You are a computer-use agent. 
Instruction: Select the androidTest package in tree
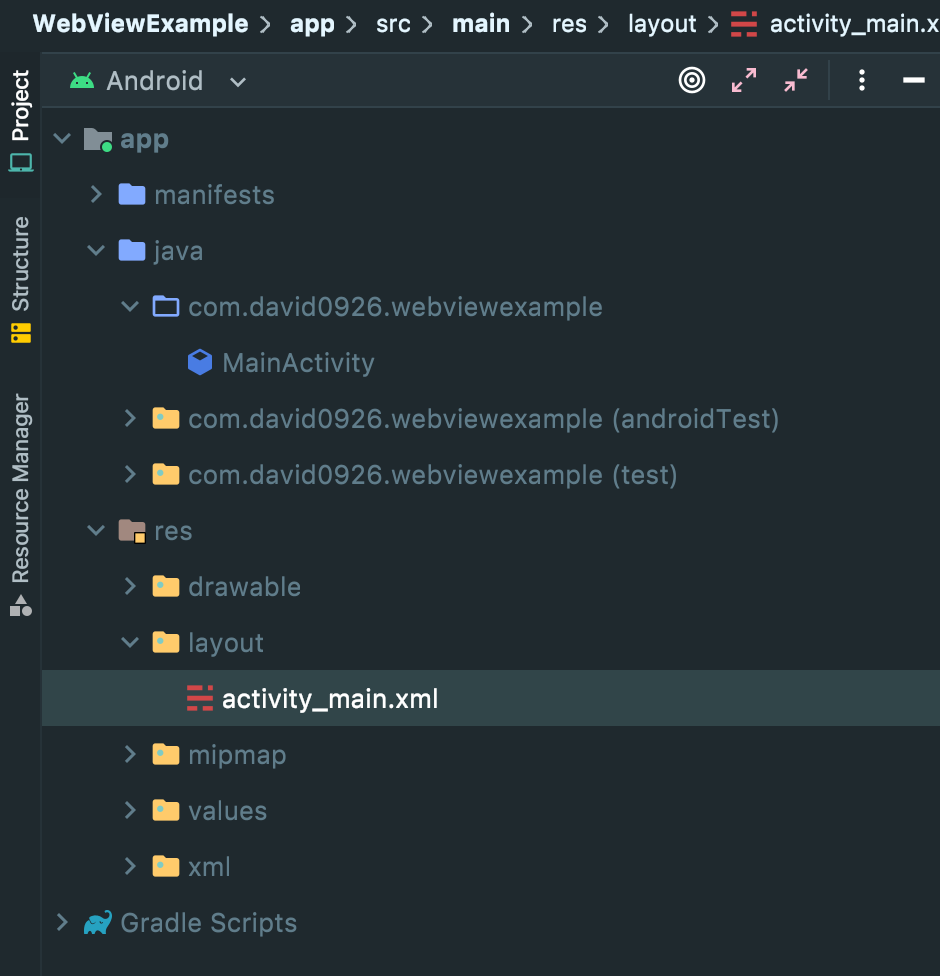point(483,418)
